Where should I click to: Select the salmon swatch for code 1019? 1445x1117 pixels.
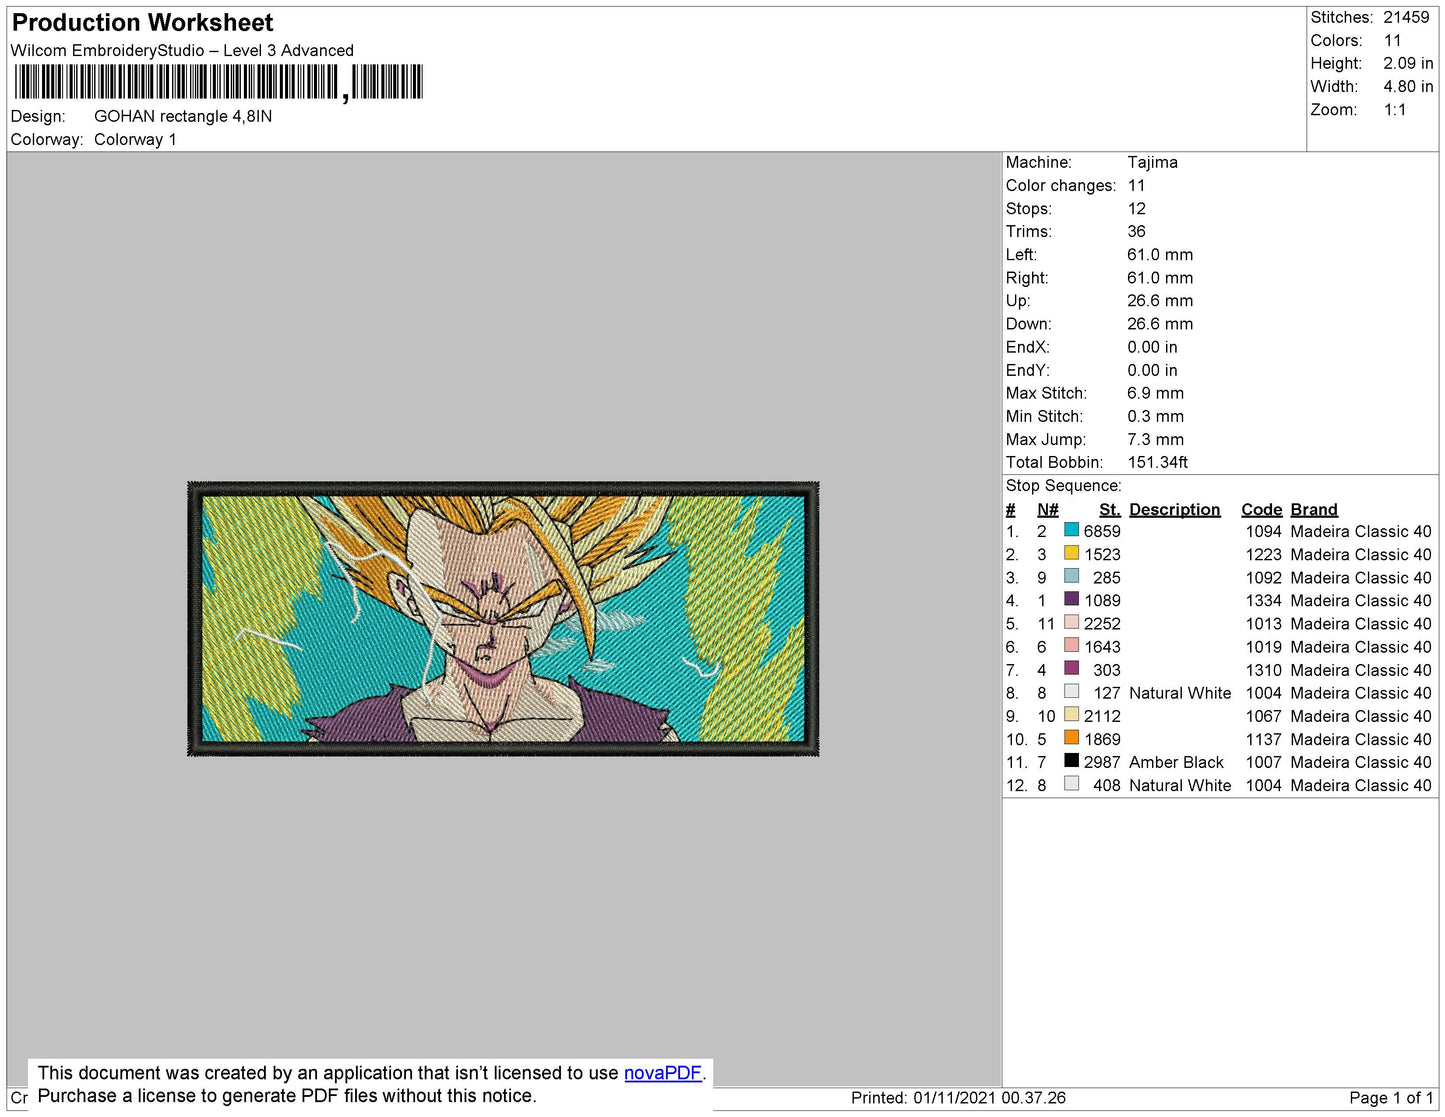click(1071, 645)
